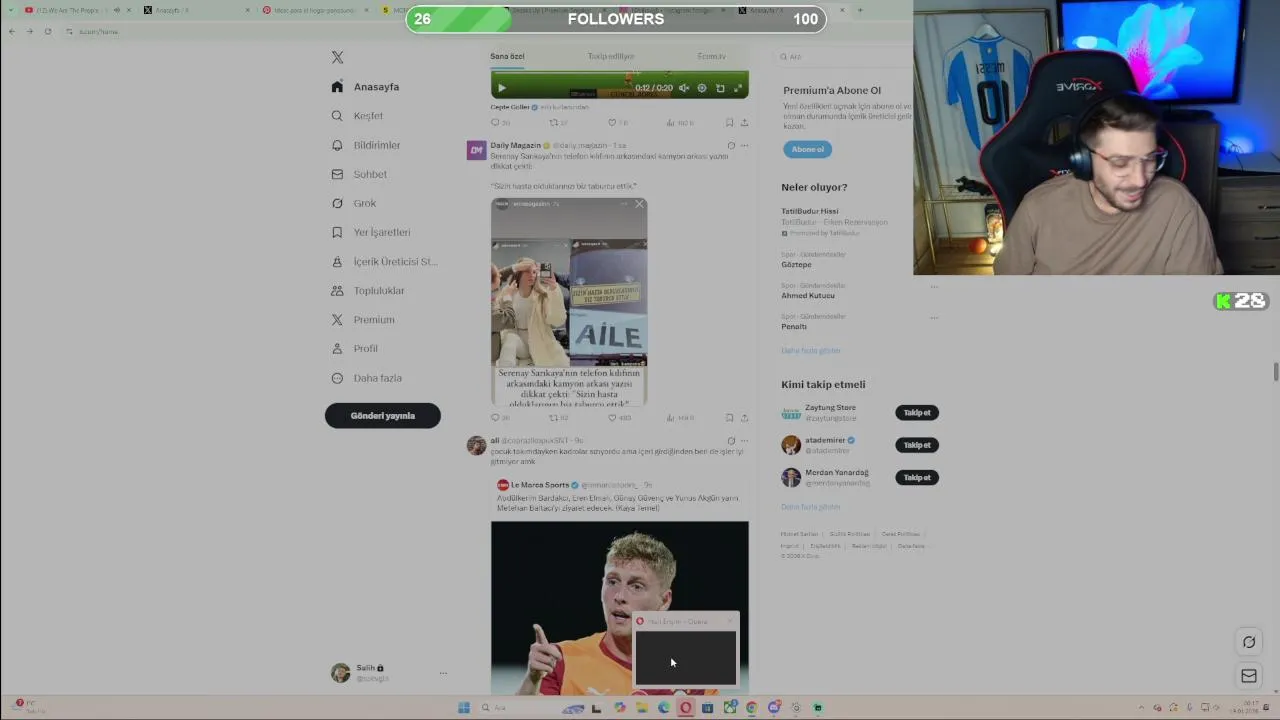The width and height of the screenshot is (1280, 720).
Task: Open the messages envelope floating button
Action: click(x=1249, y=676)
